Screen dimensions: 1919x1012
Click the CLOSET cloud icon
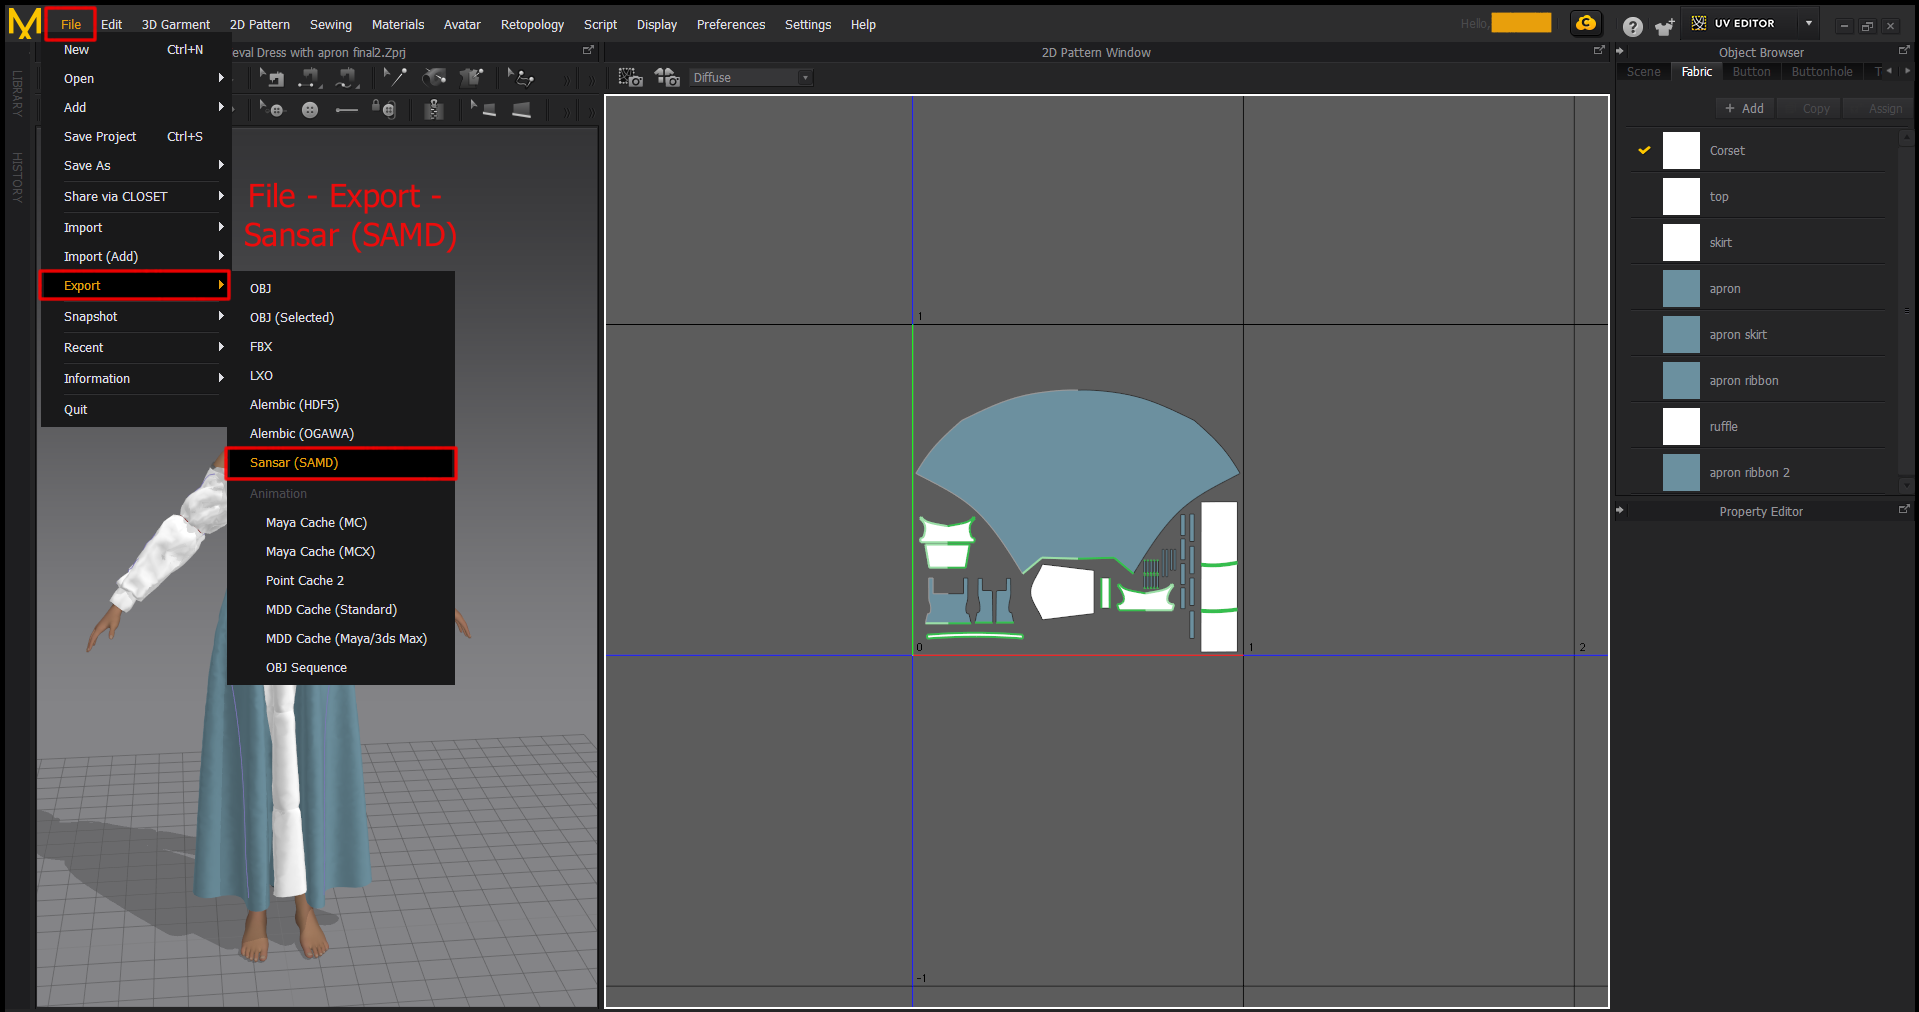[1586, 24]
